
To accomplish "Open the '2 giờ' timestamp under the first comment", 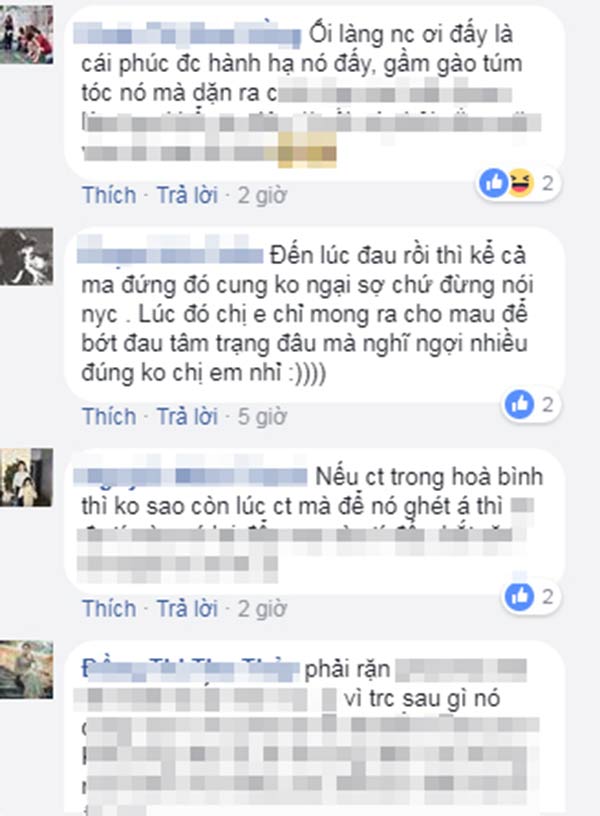I will (x=262, y=196).
